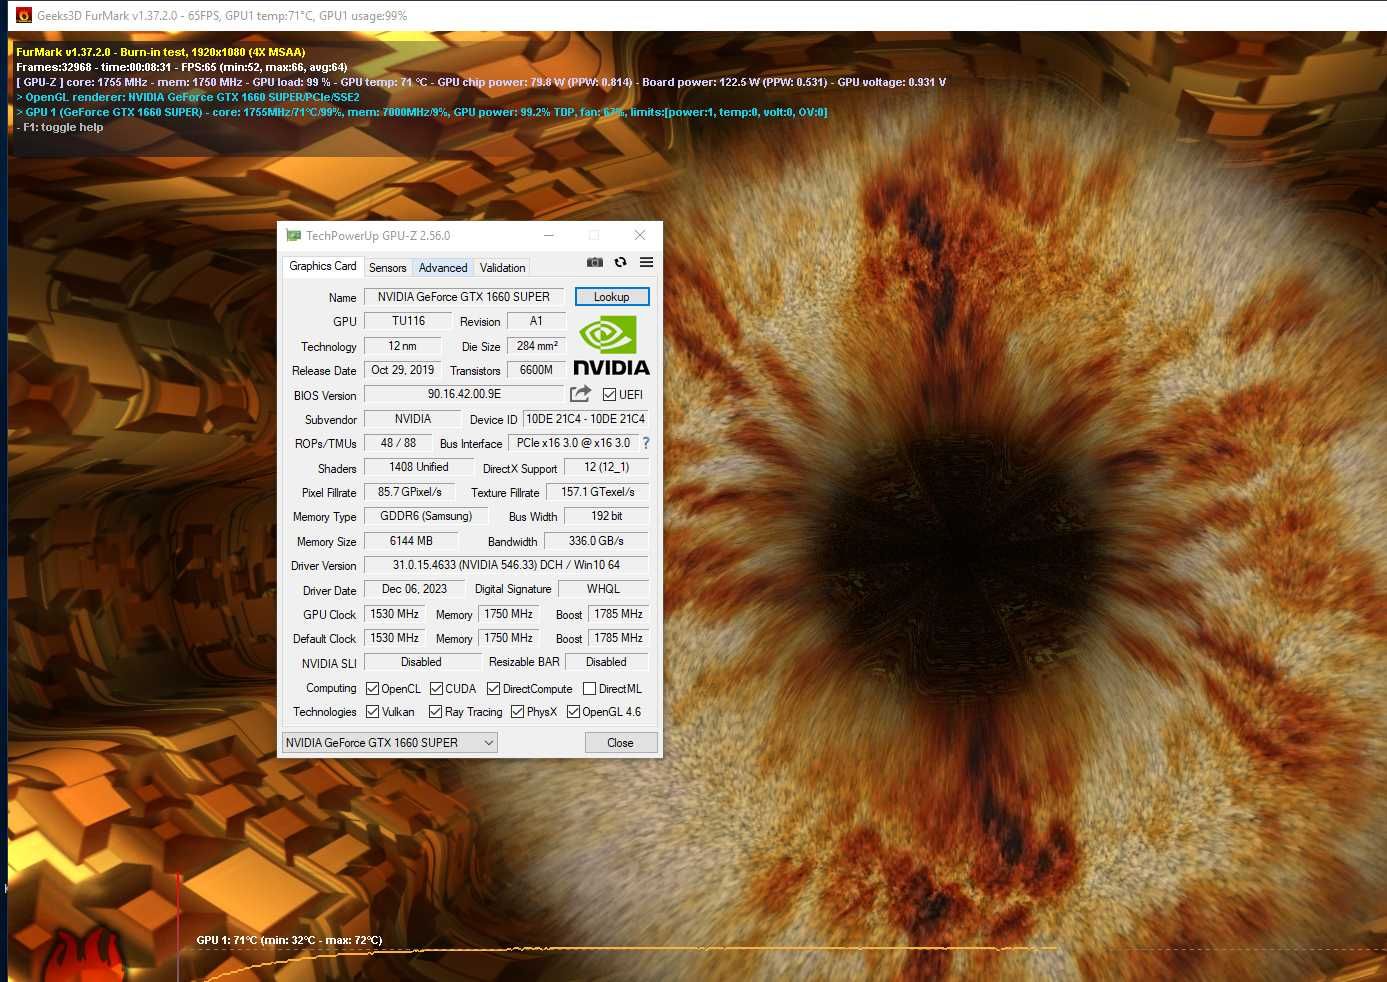Click the Driver Date Dec 06, 2023 value

[x=415, y=589]
